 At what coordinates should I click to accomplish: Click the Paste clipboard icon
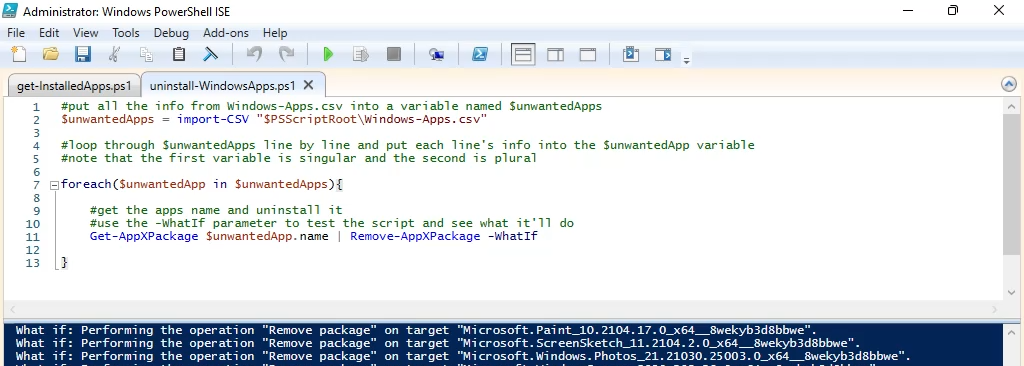[178, 54]
